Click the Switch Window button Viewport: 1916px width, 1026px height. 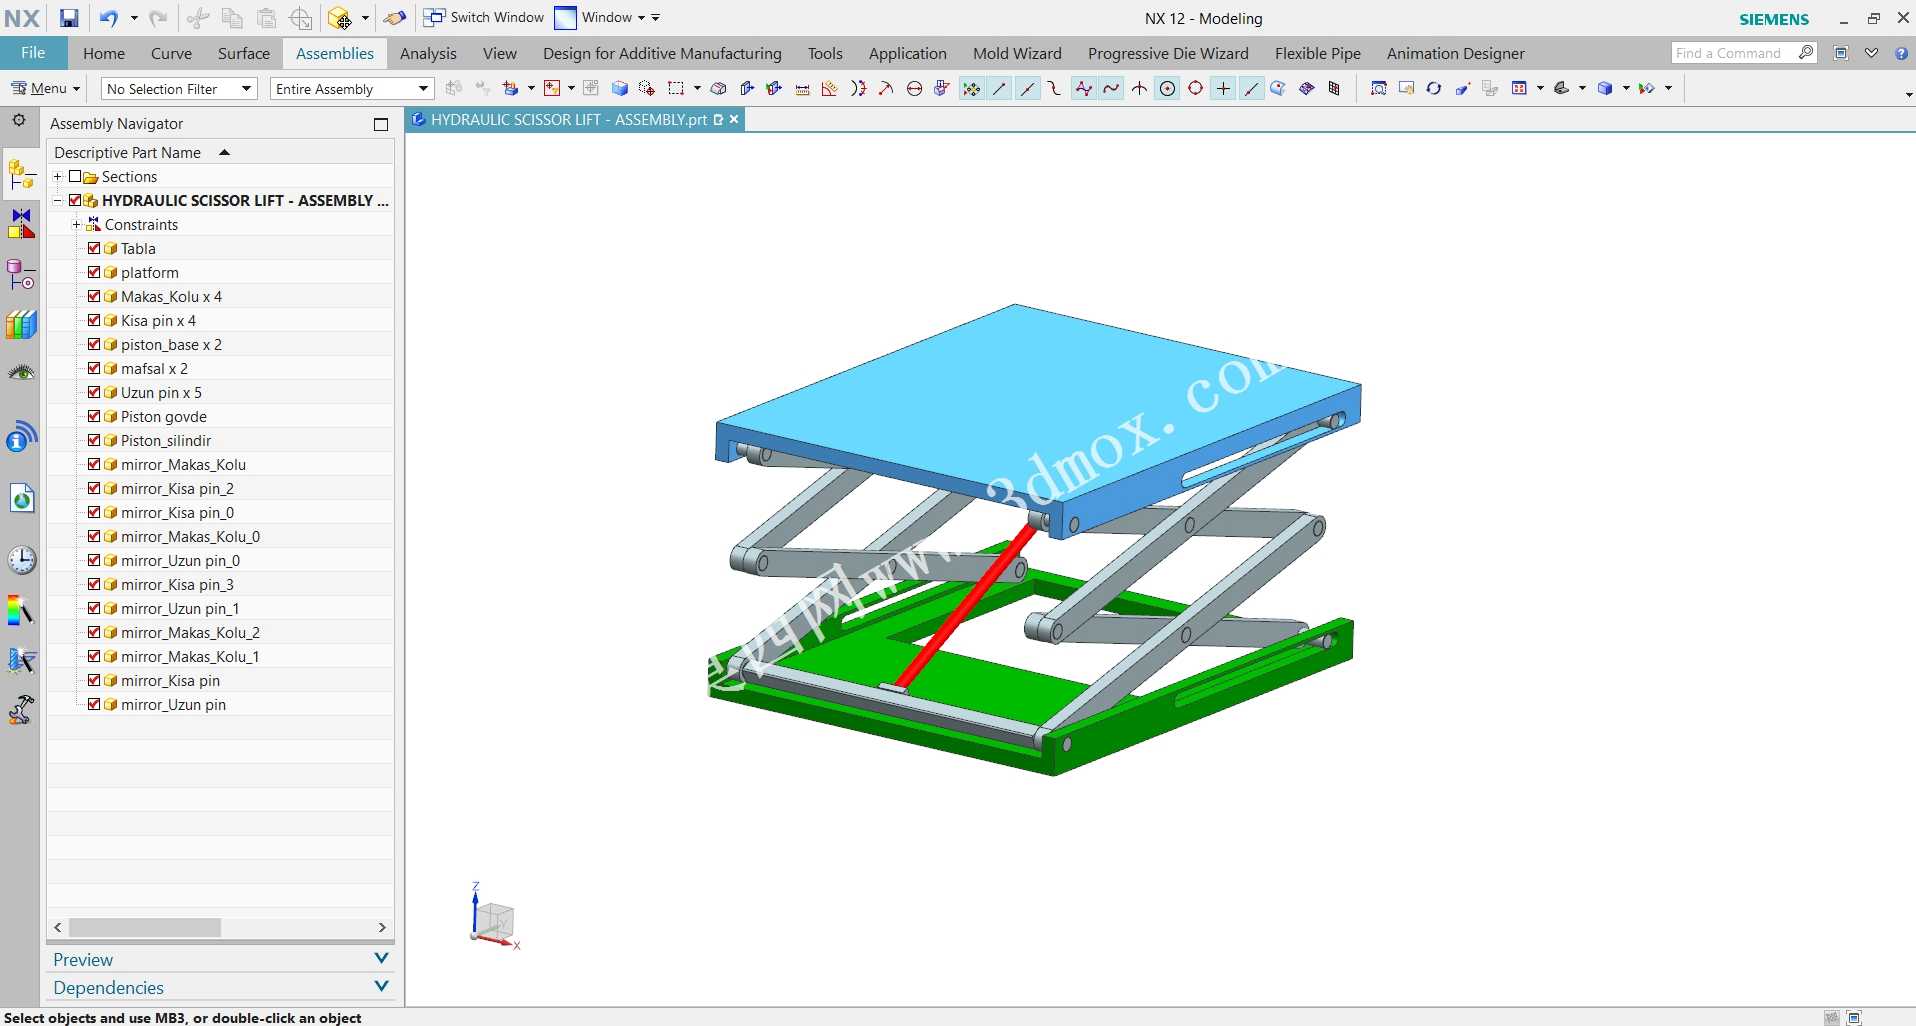(484, 18)
